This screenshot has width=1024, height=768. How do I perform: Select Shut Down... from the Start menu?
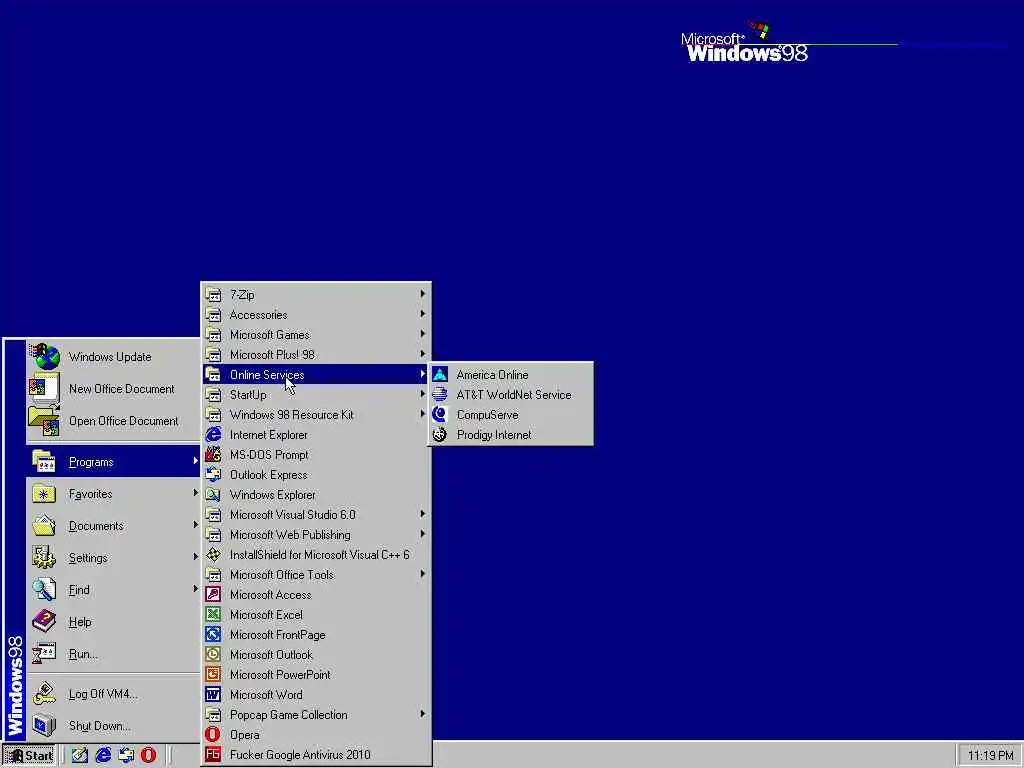coord(113,726)
